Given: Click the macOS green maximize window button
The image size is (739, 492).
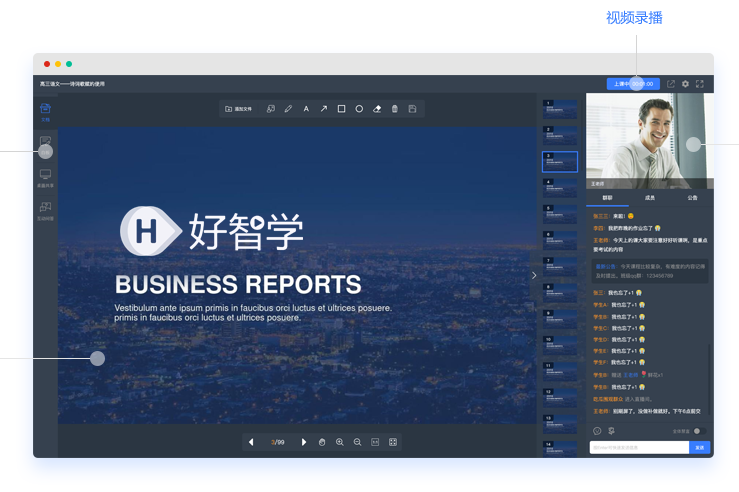Looking at the screenshot, I should 69,64.
